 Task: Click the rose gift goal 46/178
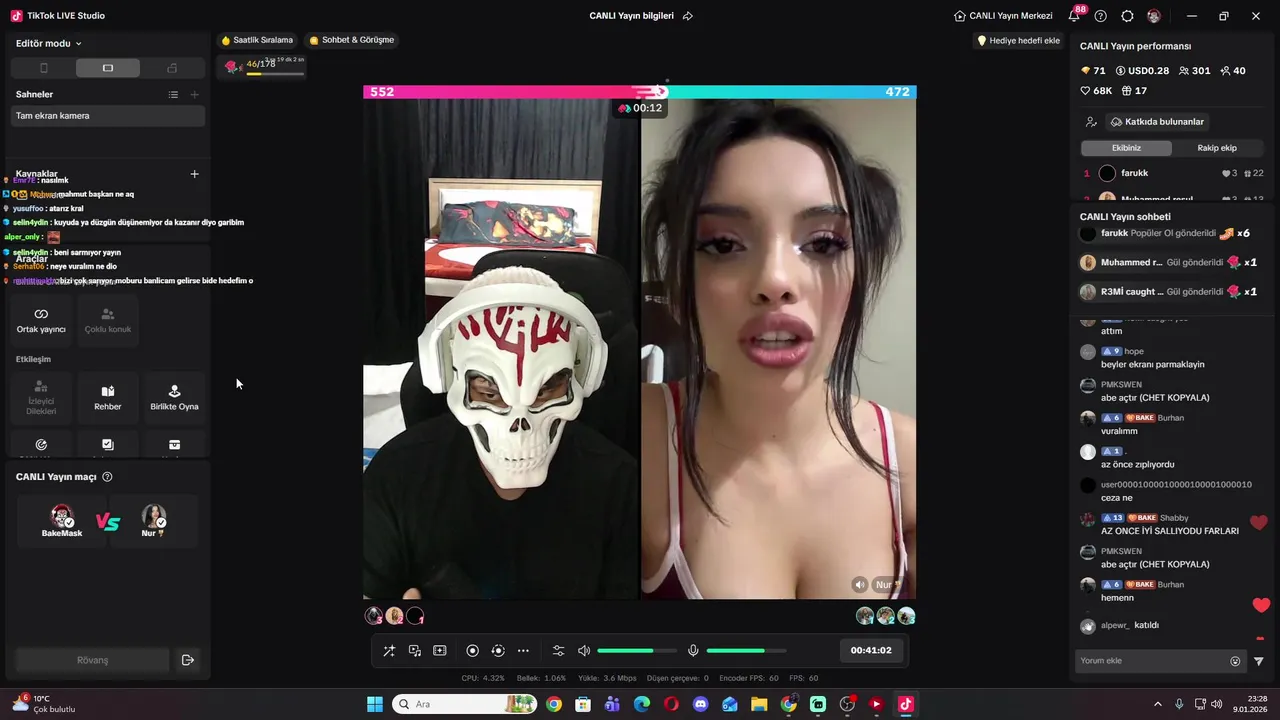click(263, 66)
